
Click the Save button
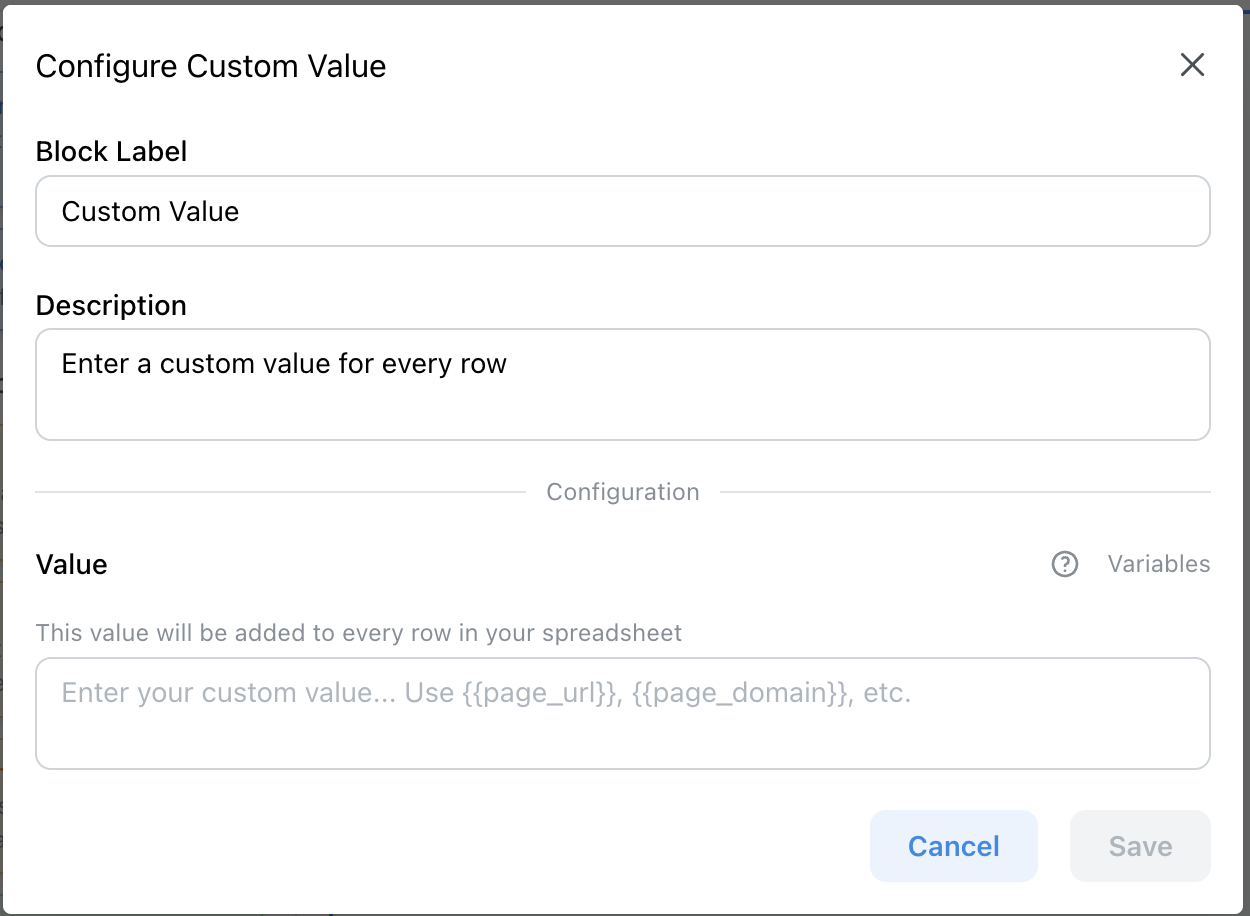(x=1140, y=846)
